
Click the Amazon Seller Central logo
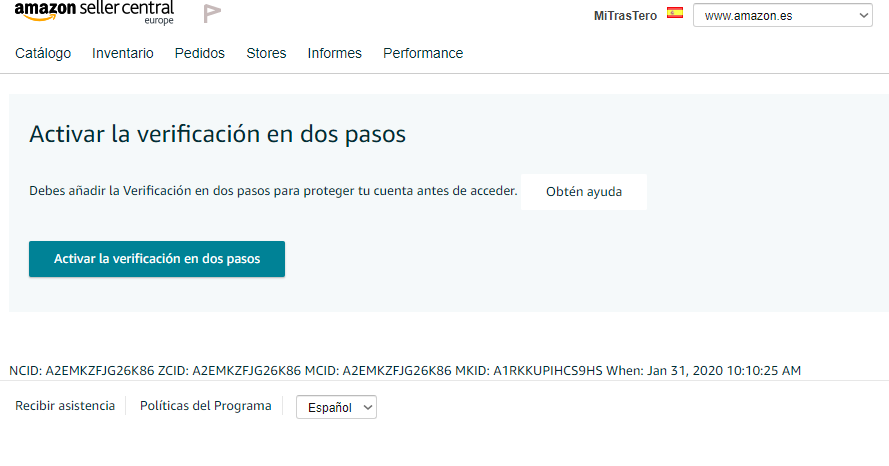[x=94, y=12]
